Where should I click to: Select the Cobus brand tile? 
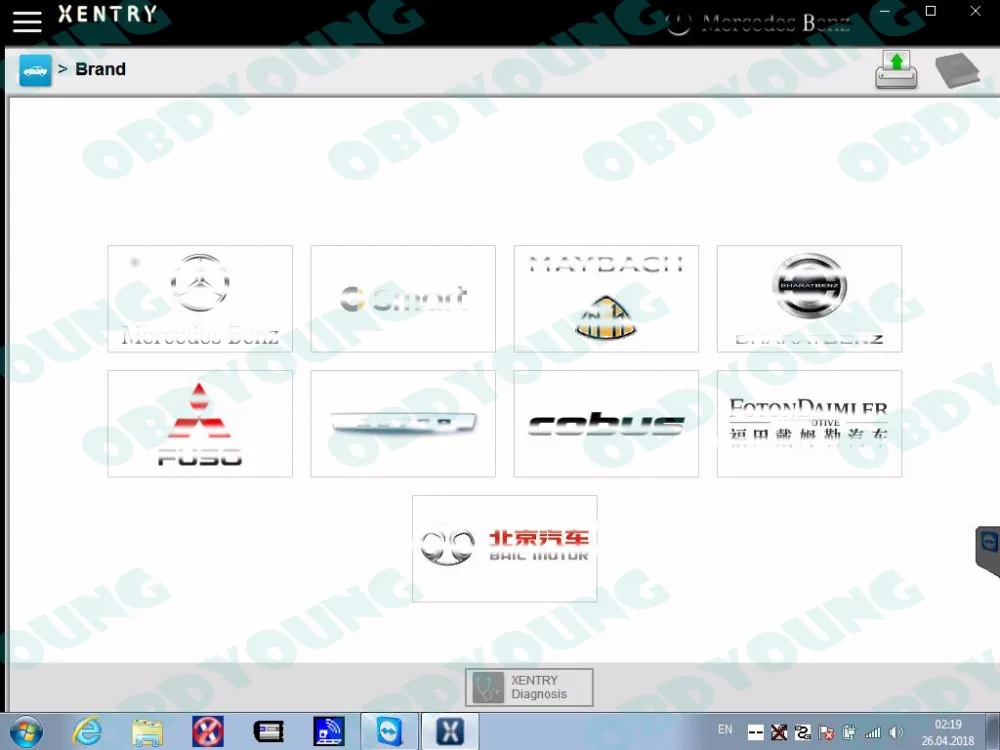pyautogui.click(x=607, y=423)
